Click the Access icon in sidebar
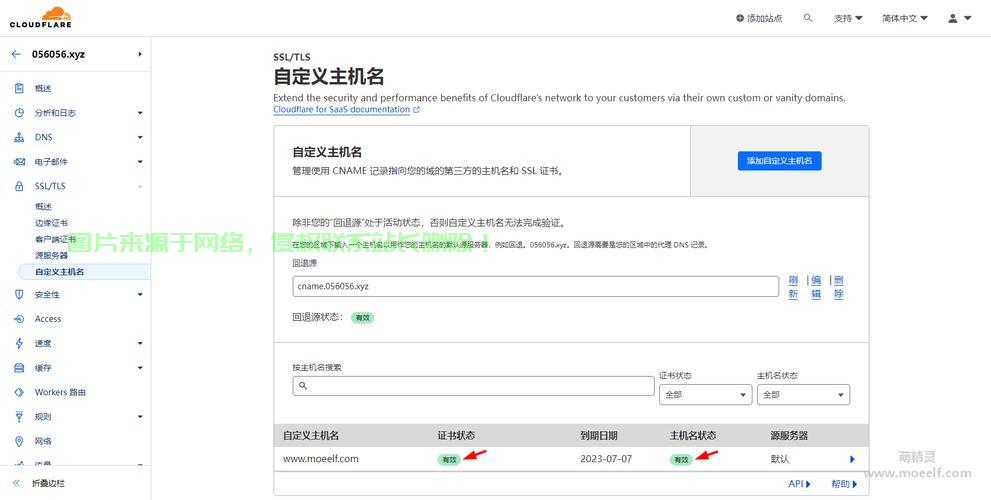 [x=19, y=319]
